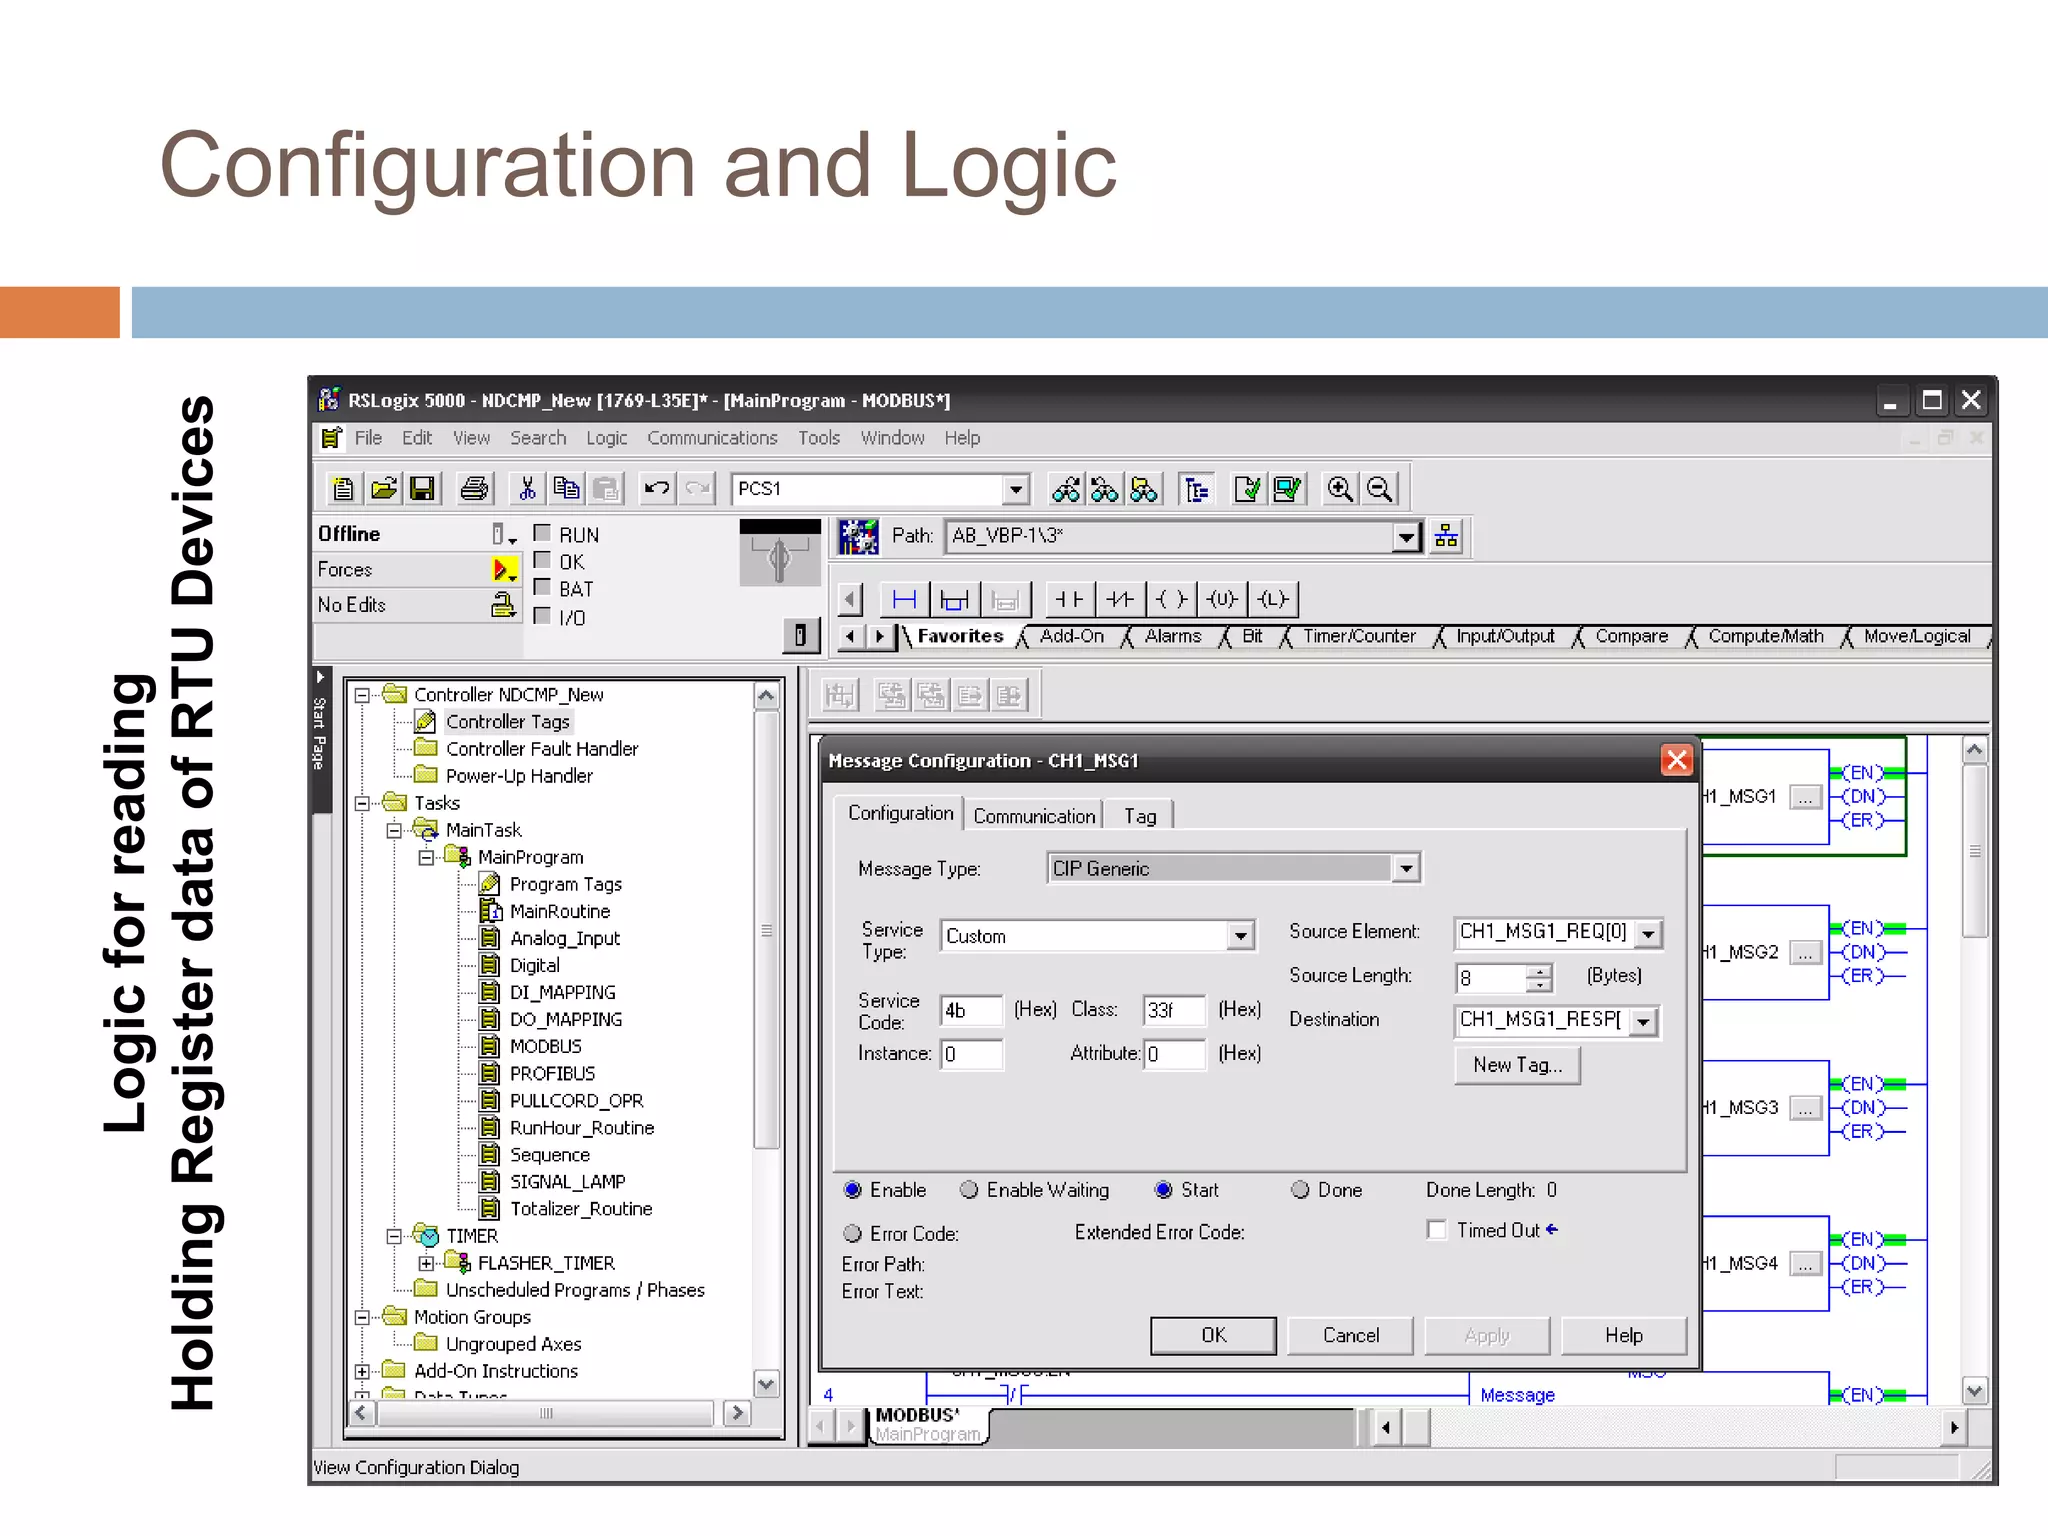The image size is (2048, 1536).
Task: Click the Cut scissors icon
Action: (x=527, y=488)
